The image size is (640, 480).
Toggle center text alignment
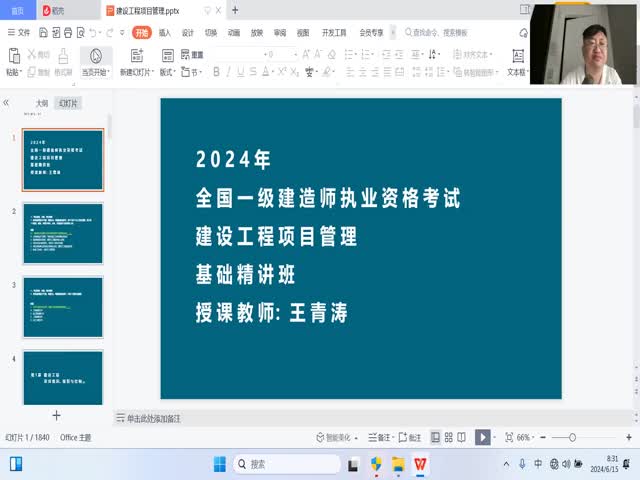(362, 72)
